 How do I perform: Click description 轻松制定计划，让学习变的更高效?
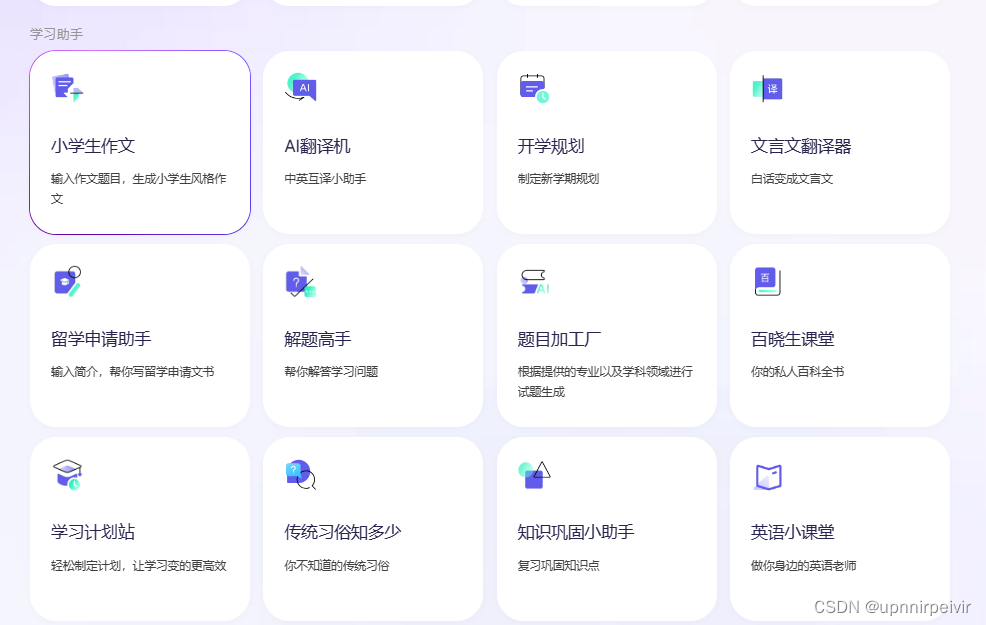pyautogui.click(x=139, y=565)
